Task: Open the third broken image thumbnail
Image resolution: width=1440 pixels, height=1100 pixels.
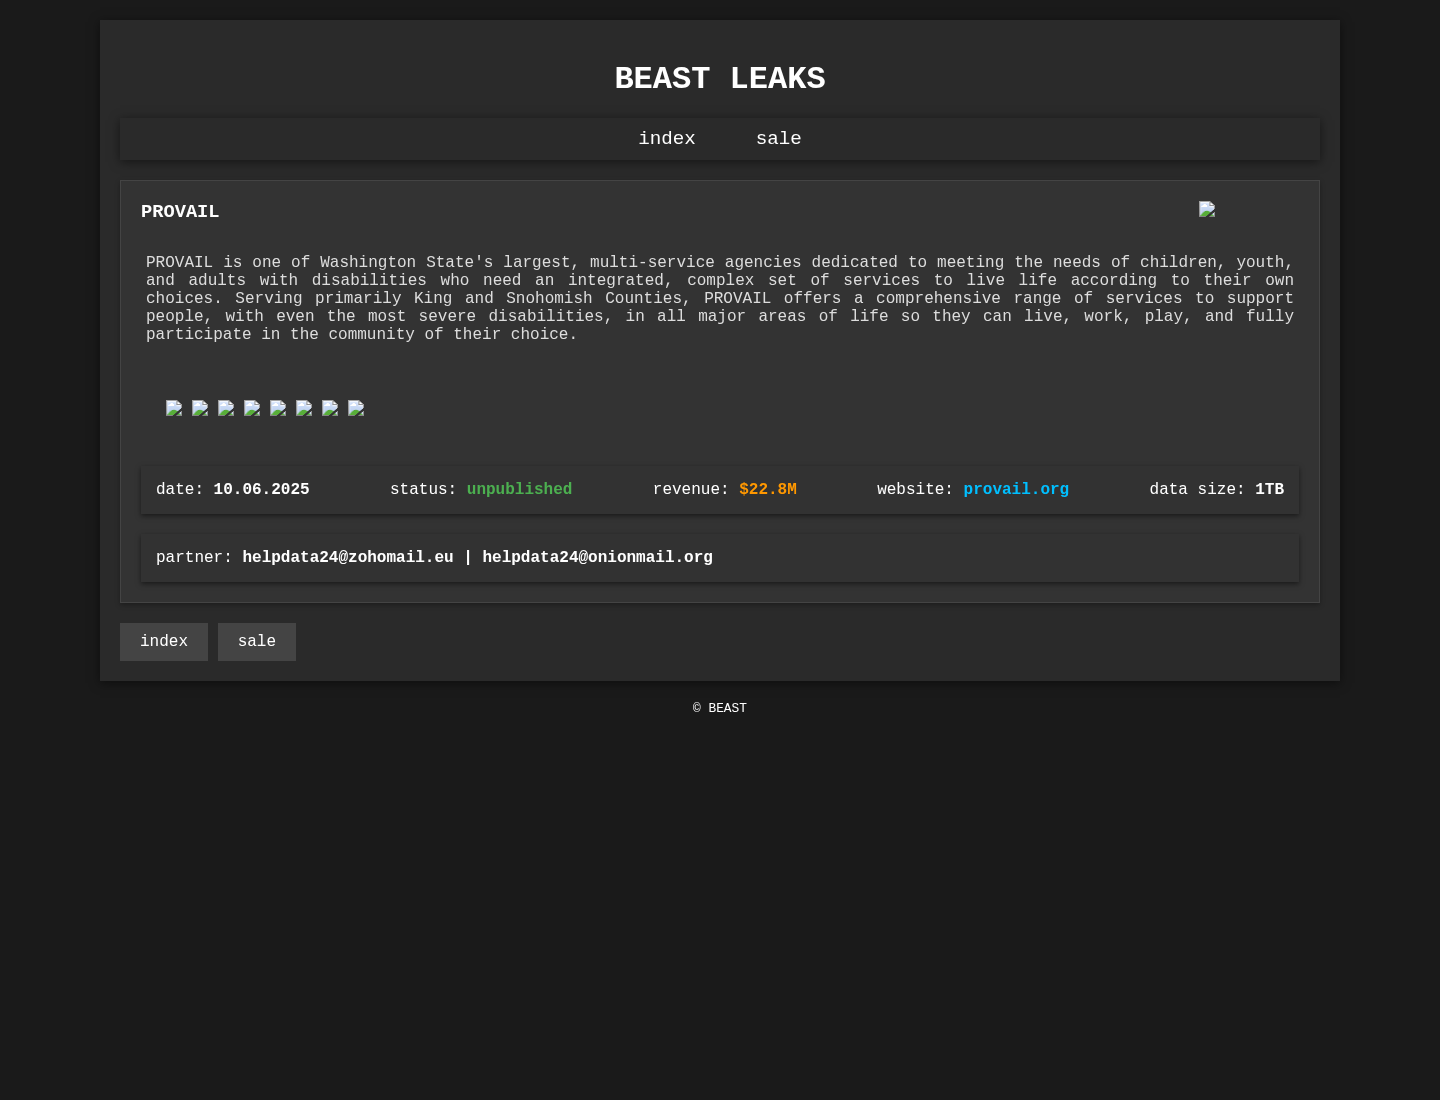Action: pyautogui.click(x=226, y=408)
